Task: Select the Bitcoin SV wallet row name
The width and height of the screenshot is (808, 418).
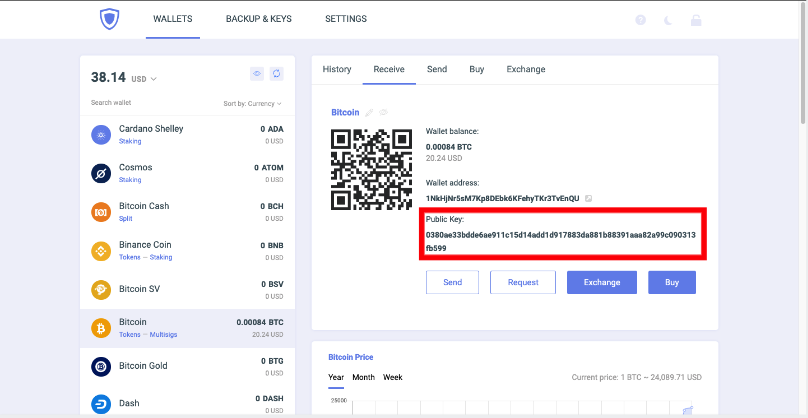Action: [x=139, y=289]
